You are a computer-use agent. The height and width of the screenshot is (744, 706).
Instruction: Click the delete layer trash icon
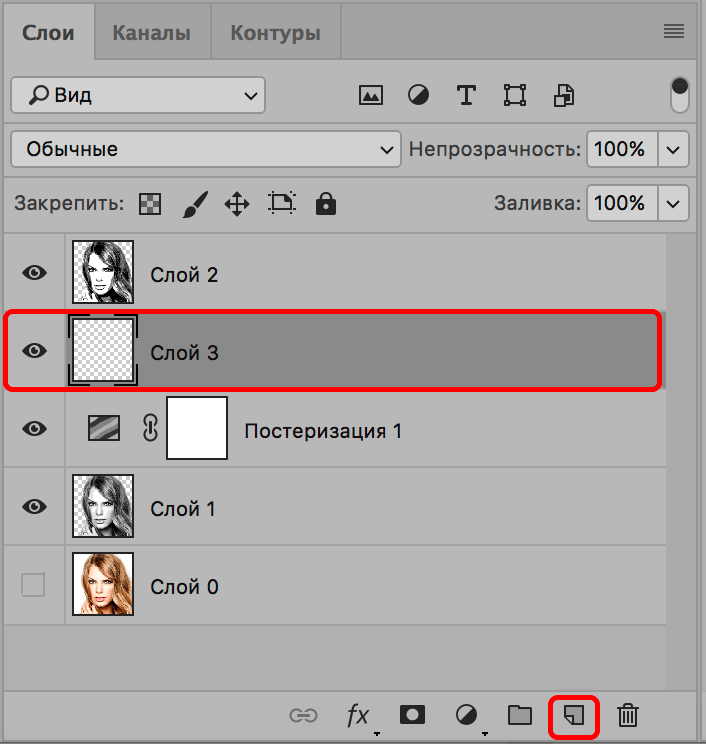(628, 715)
